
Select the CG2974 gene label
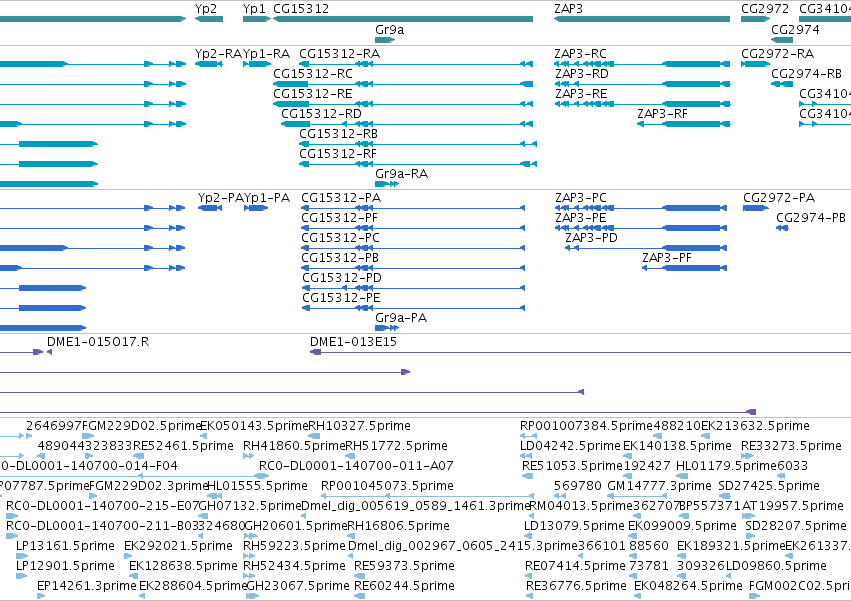795,30
